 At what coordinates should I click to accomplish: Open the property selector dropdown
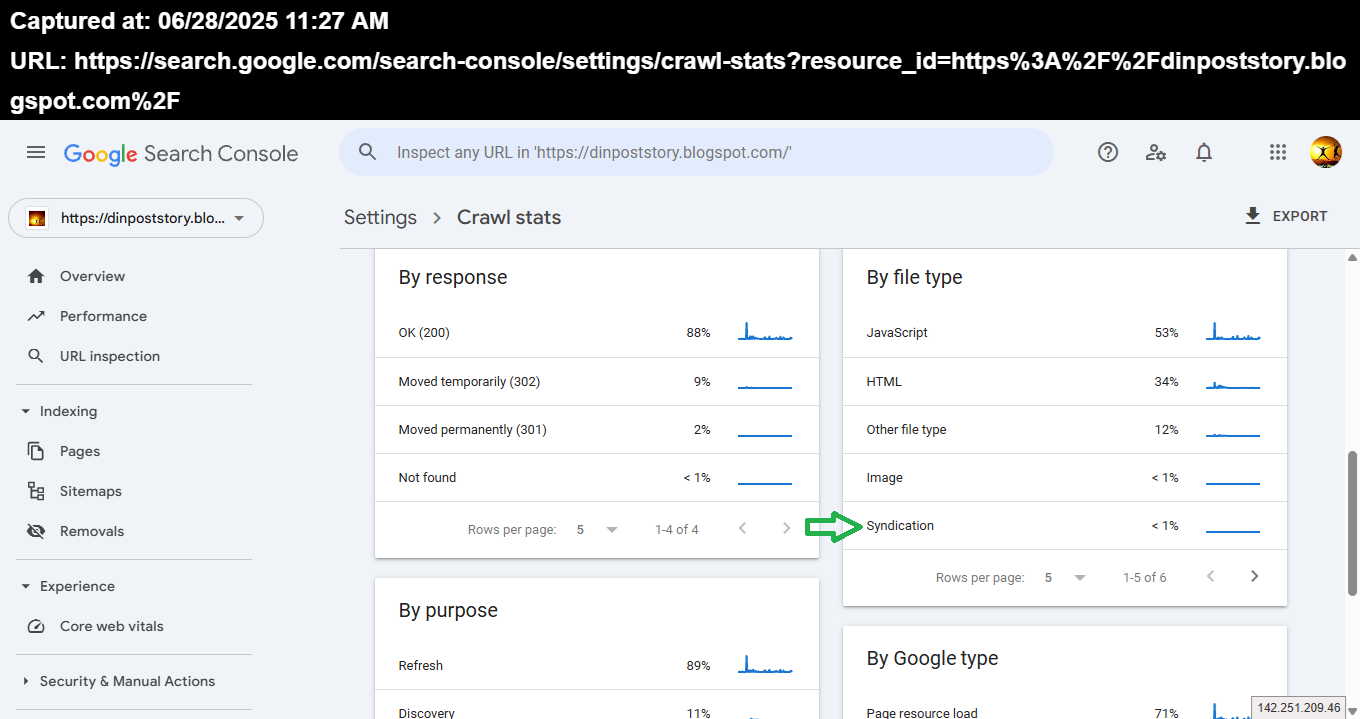tap(136, 218)
